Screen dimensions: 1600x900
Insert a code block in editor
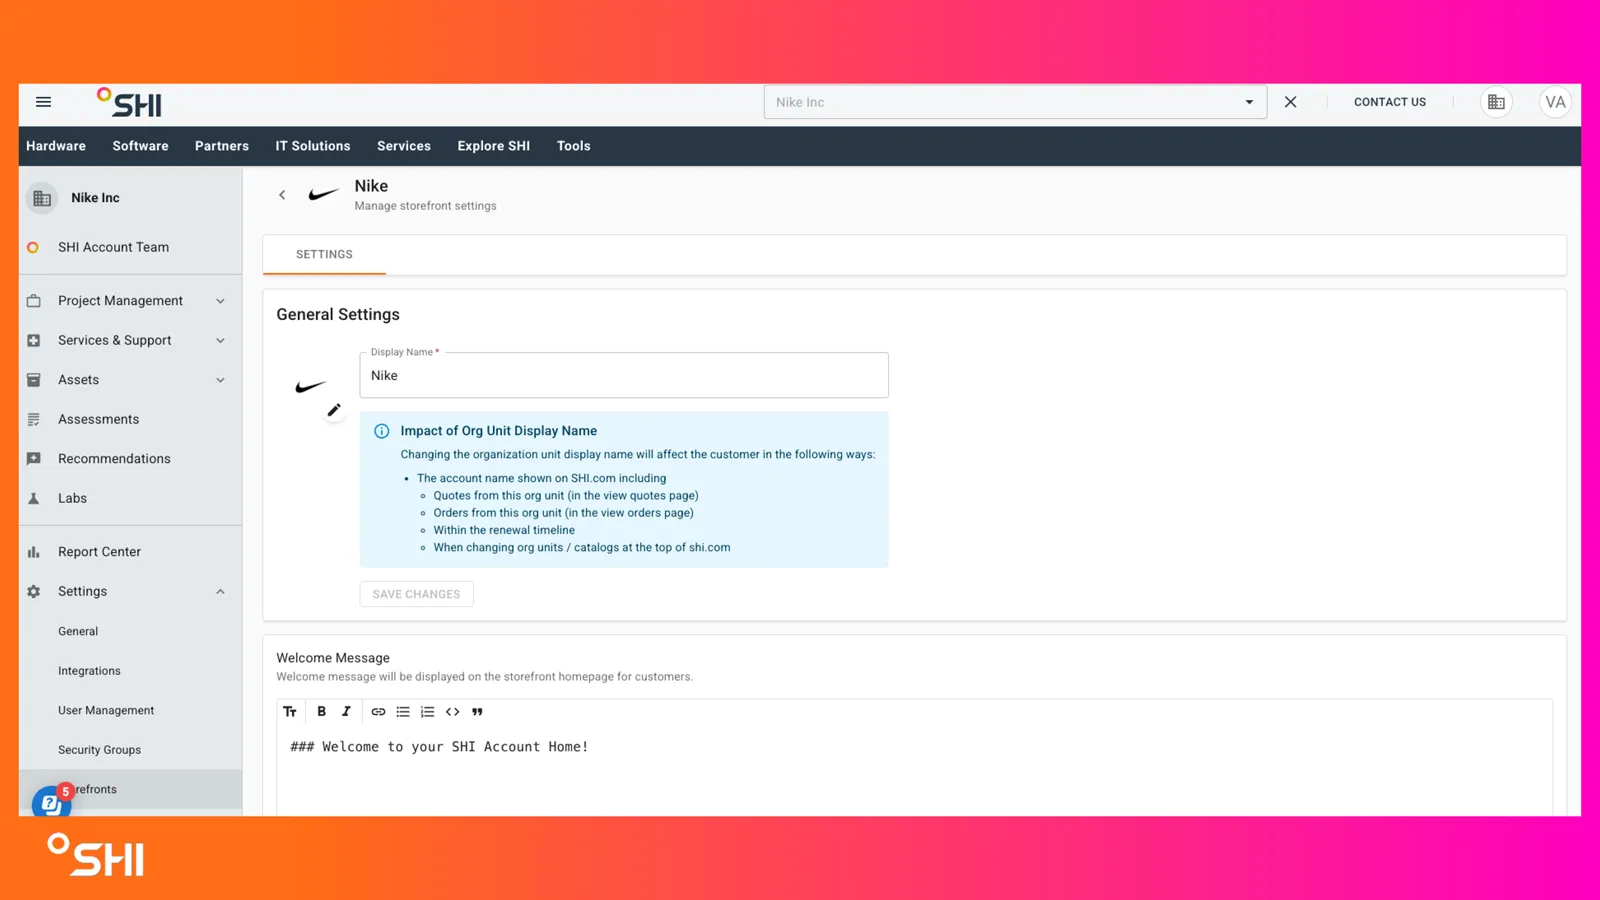[452, 712]
